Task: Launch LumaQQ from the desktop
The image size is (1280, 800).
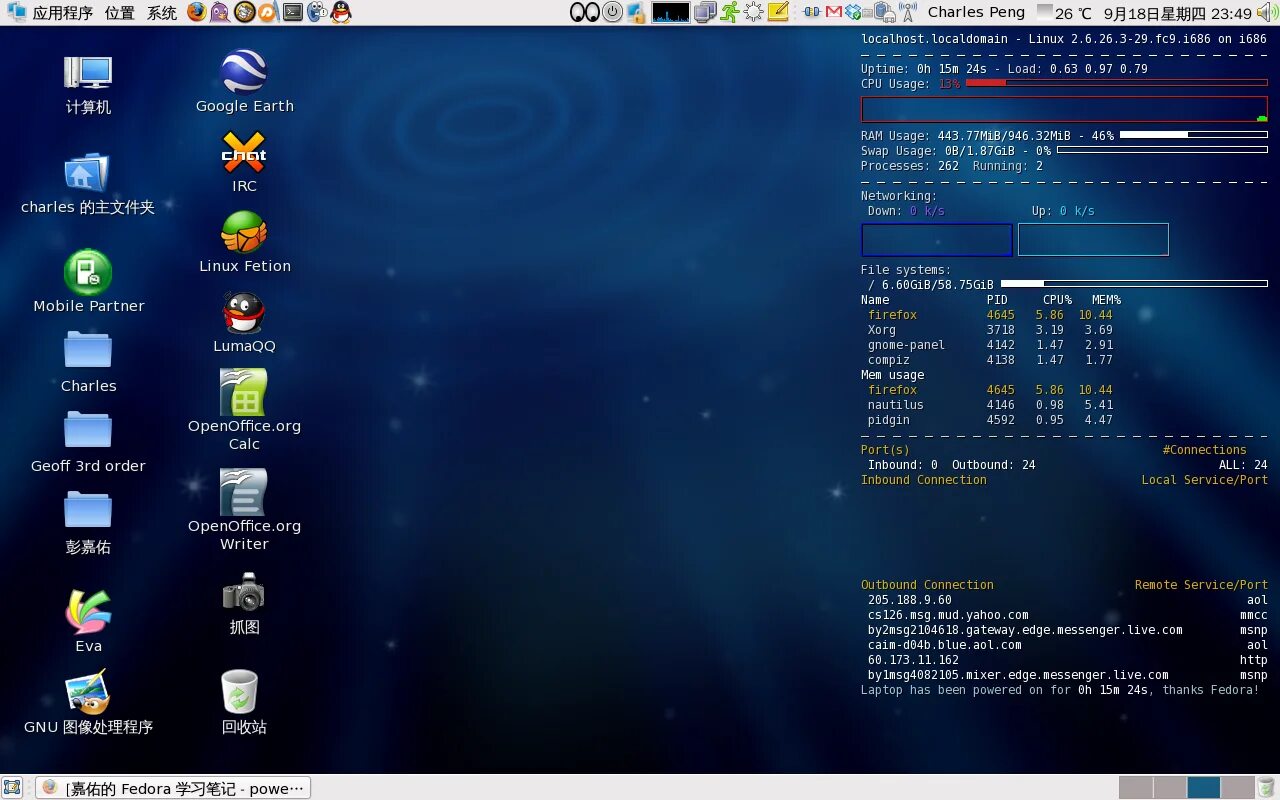Action: click(244, 322)
